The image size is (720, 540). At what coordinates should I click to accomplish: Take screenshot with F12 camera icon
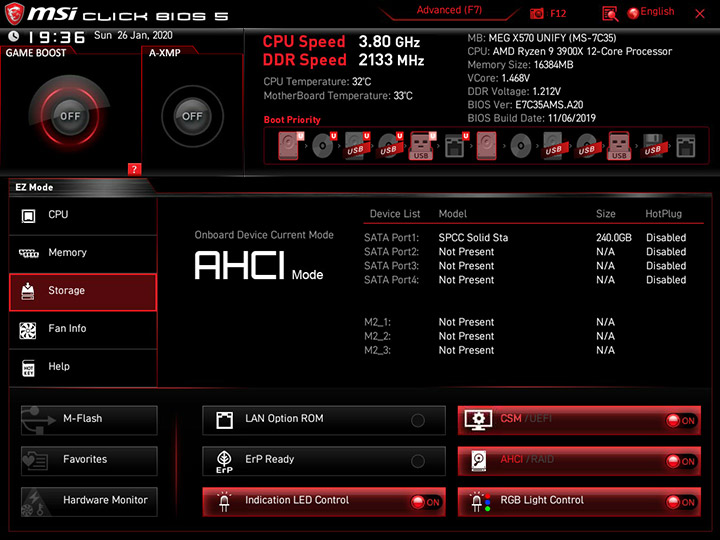pyautogui.click(x=536, y=13)
